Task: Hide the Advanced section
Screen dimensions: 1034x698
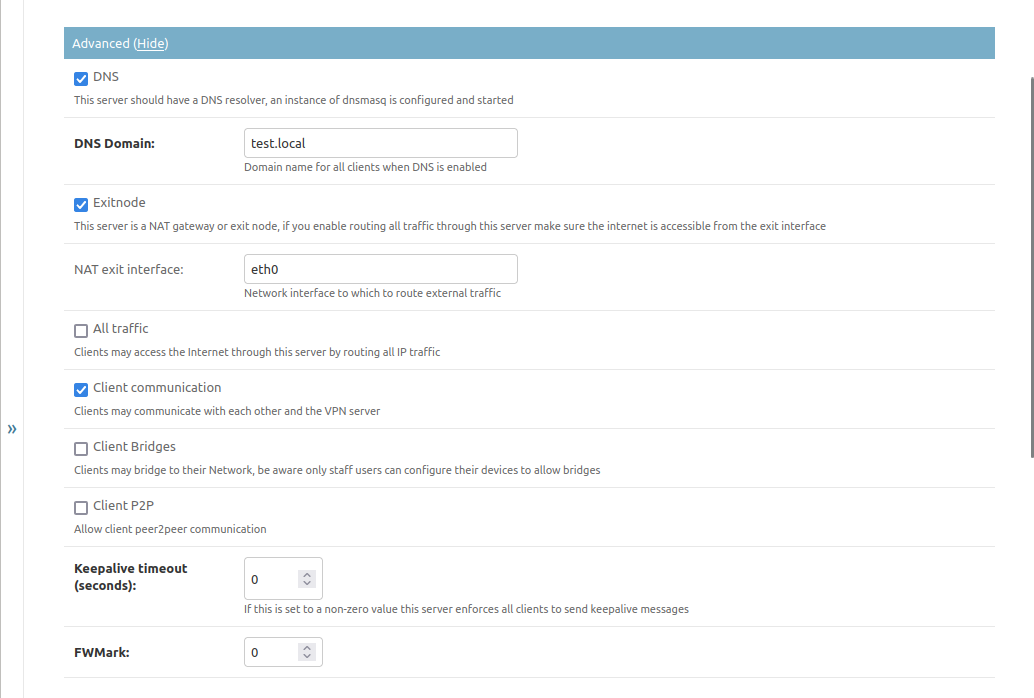Action: click(x=151, y=44)
